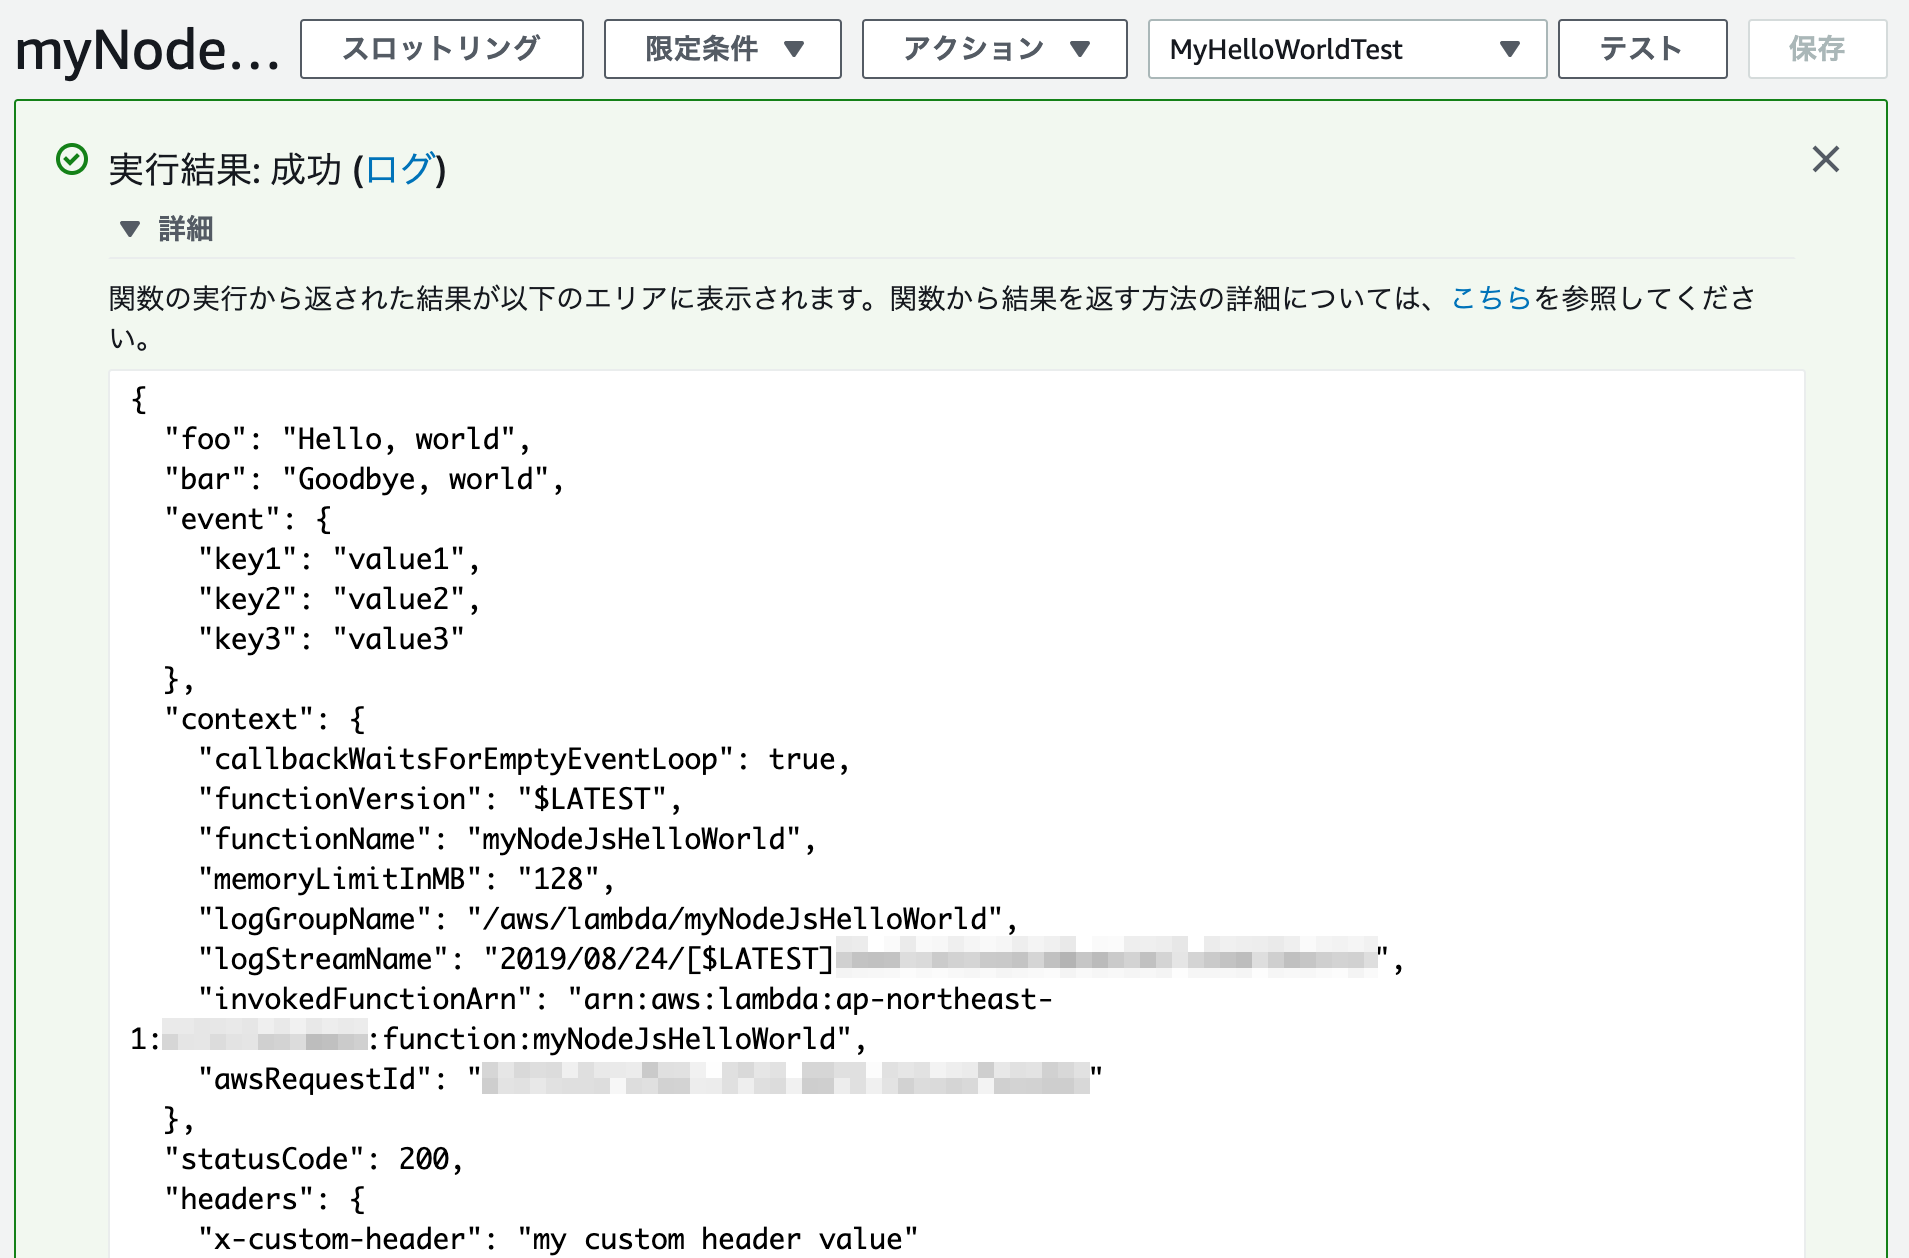Image resolution: width=1909 pixels, height=1258 pixels.
Task: Click the "logStreamName" line
Action: [x=801, y=959]
